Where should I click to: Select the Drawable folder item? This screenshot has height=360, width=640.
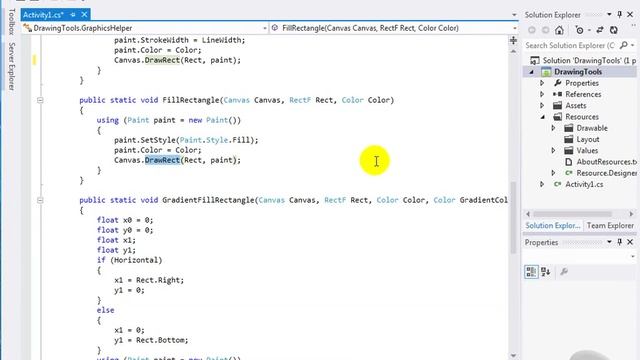pyautogui.click(x=591, y=128)
